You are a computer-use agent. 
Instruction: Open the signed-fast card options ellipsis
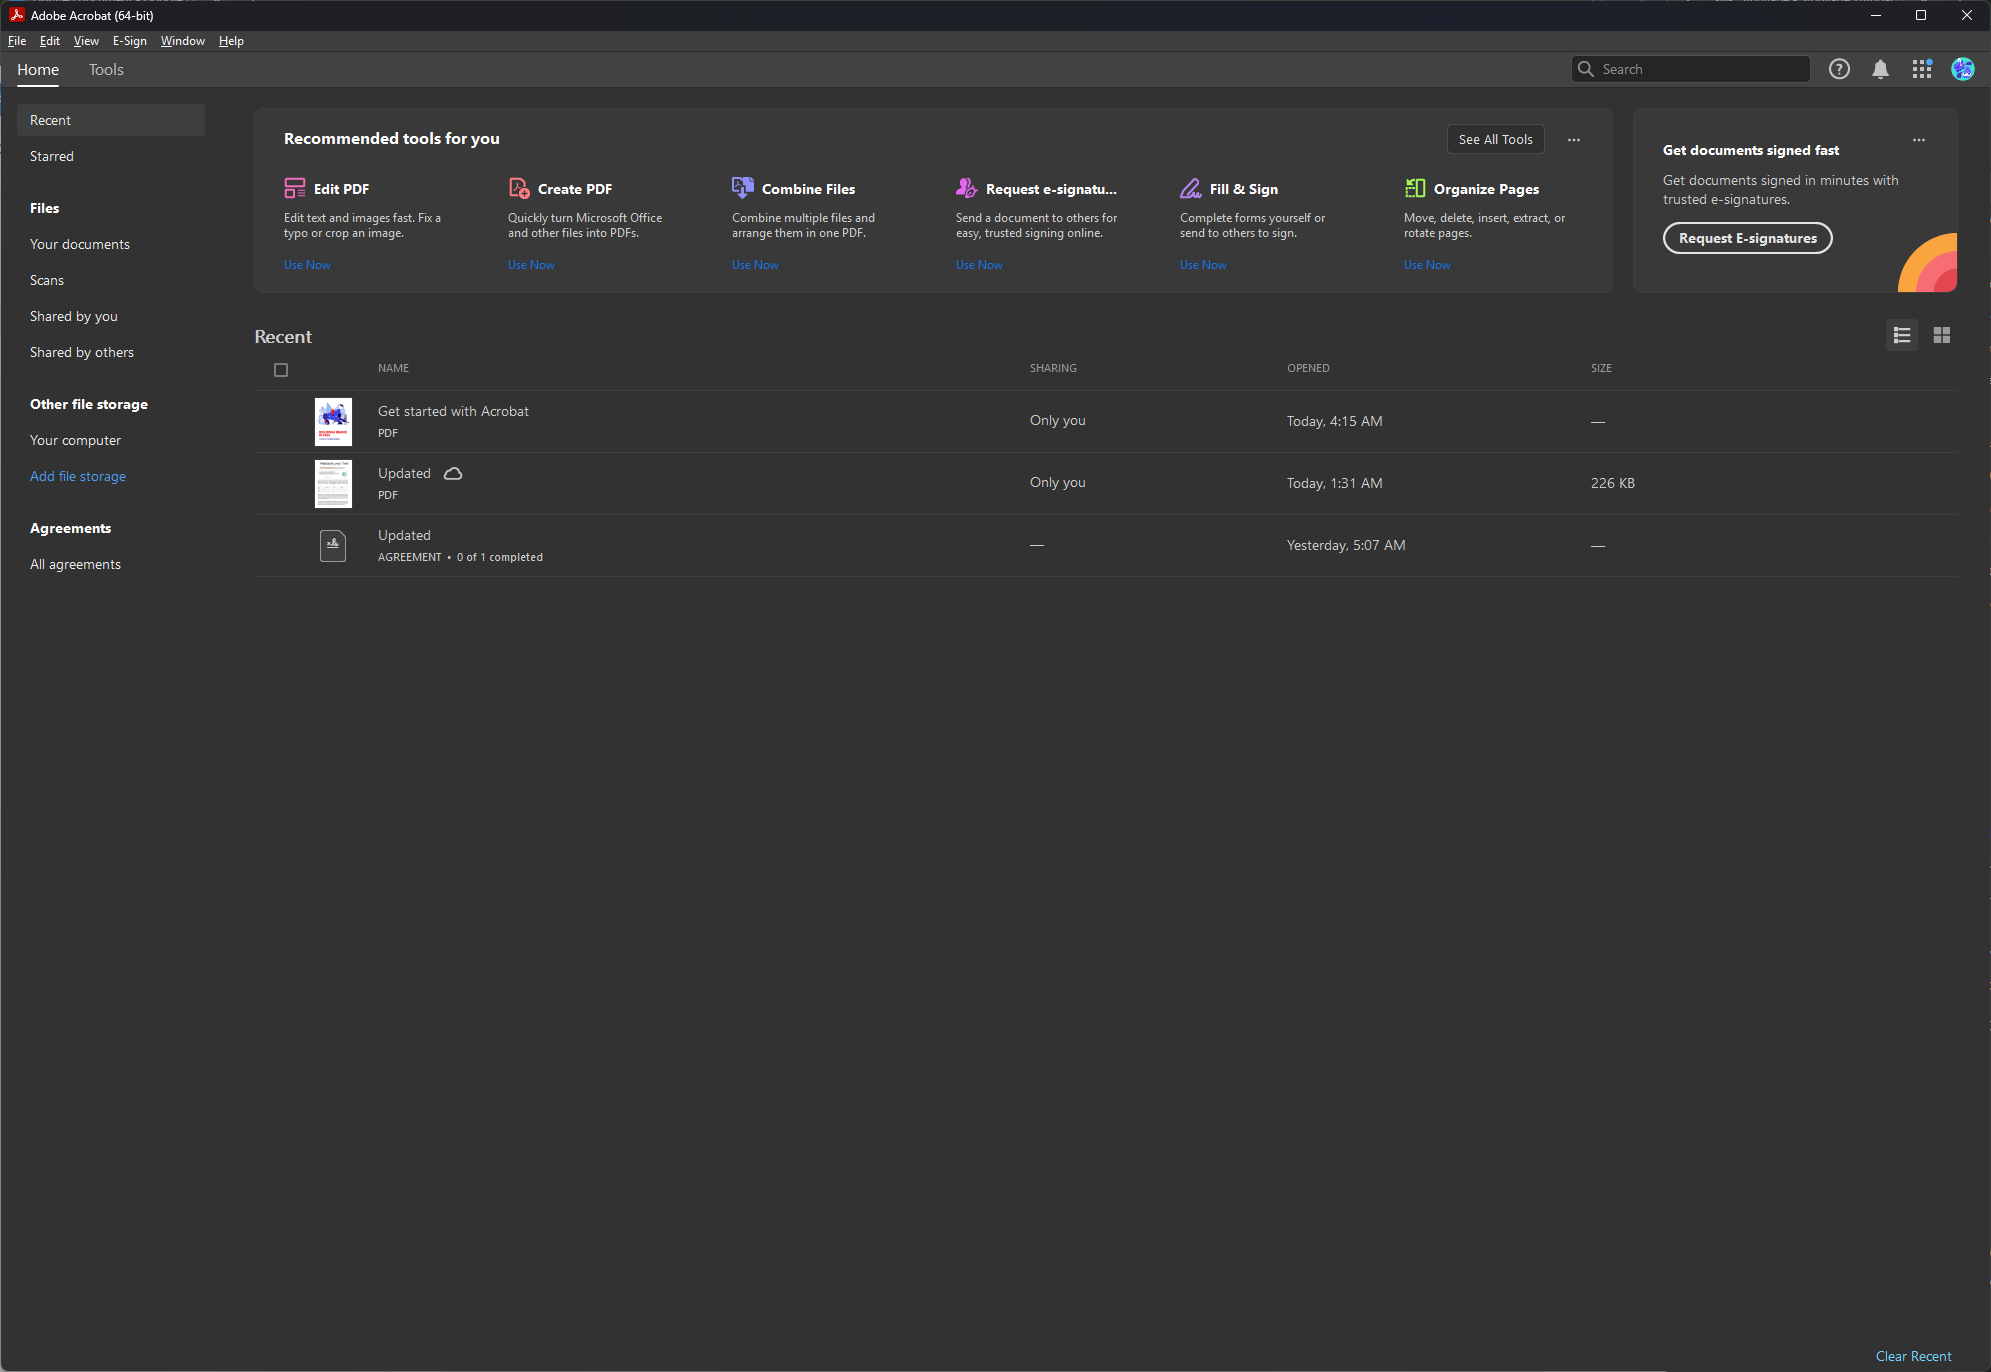pos(1918,140)
